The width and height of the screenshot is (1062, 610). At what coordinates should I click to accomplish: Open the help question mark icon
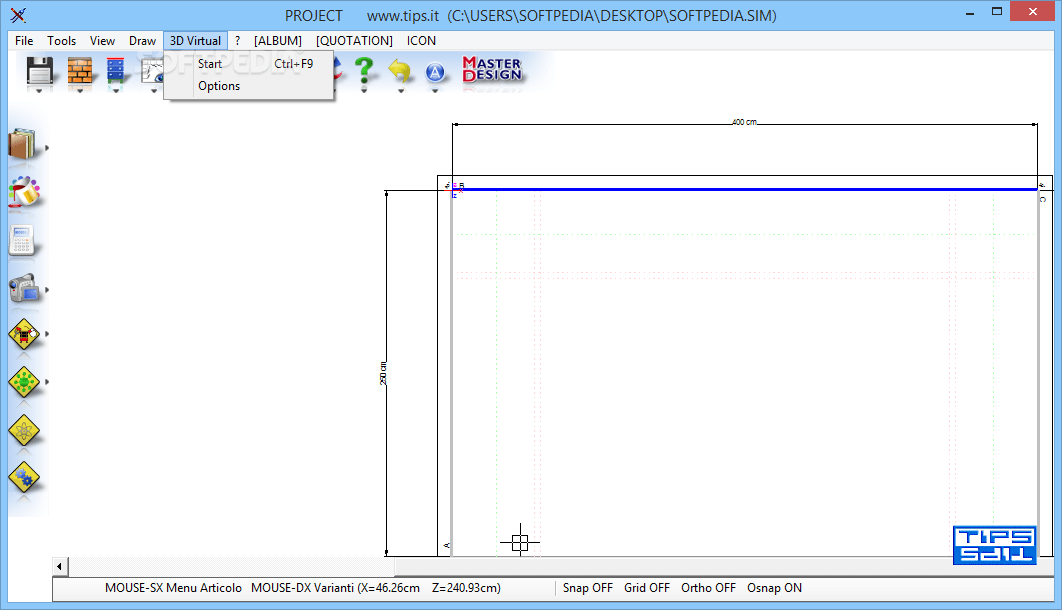(x=364, y=70)
